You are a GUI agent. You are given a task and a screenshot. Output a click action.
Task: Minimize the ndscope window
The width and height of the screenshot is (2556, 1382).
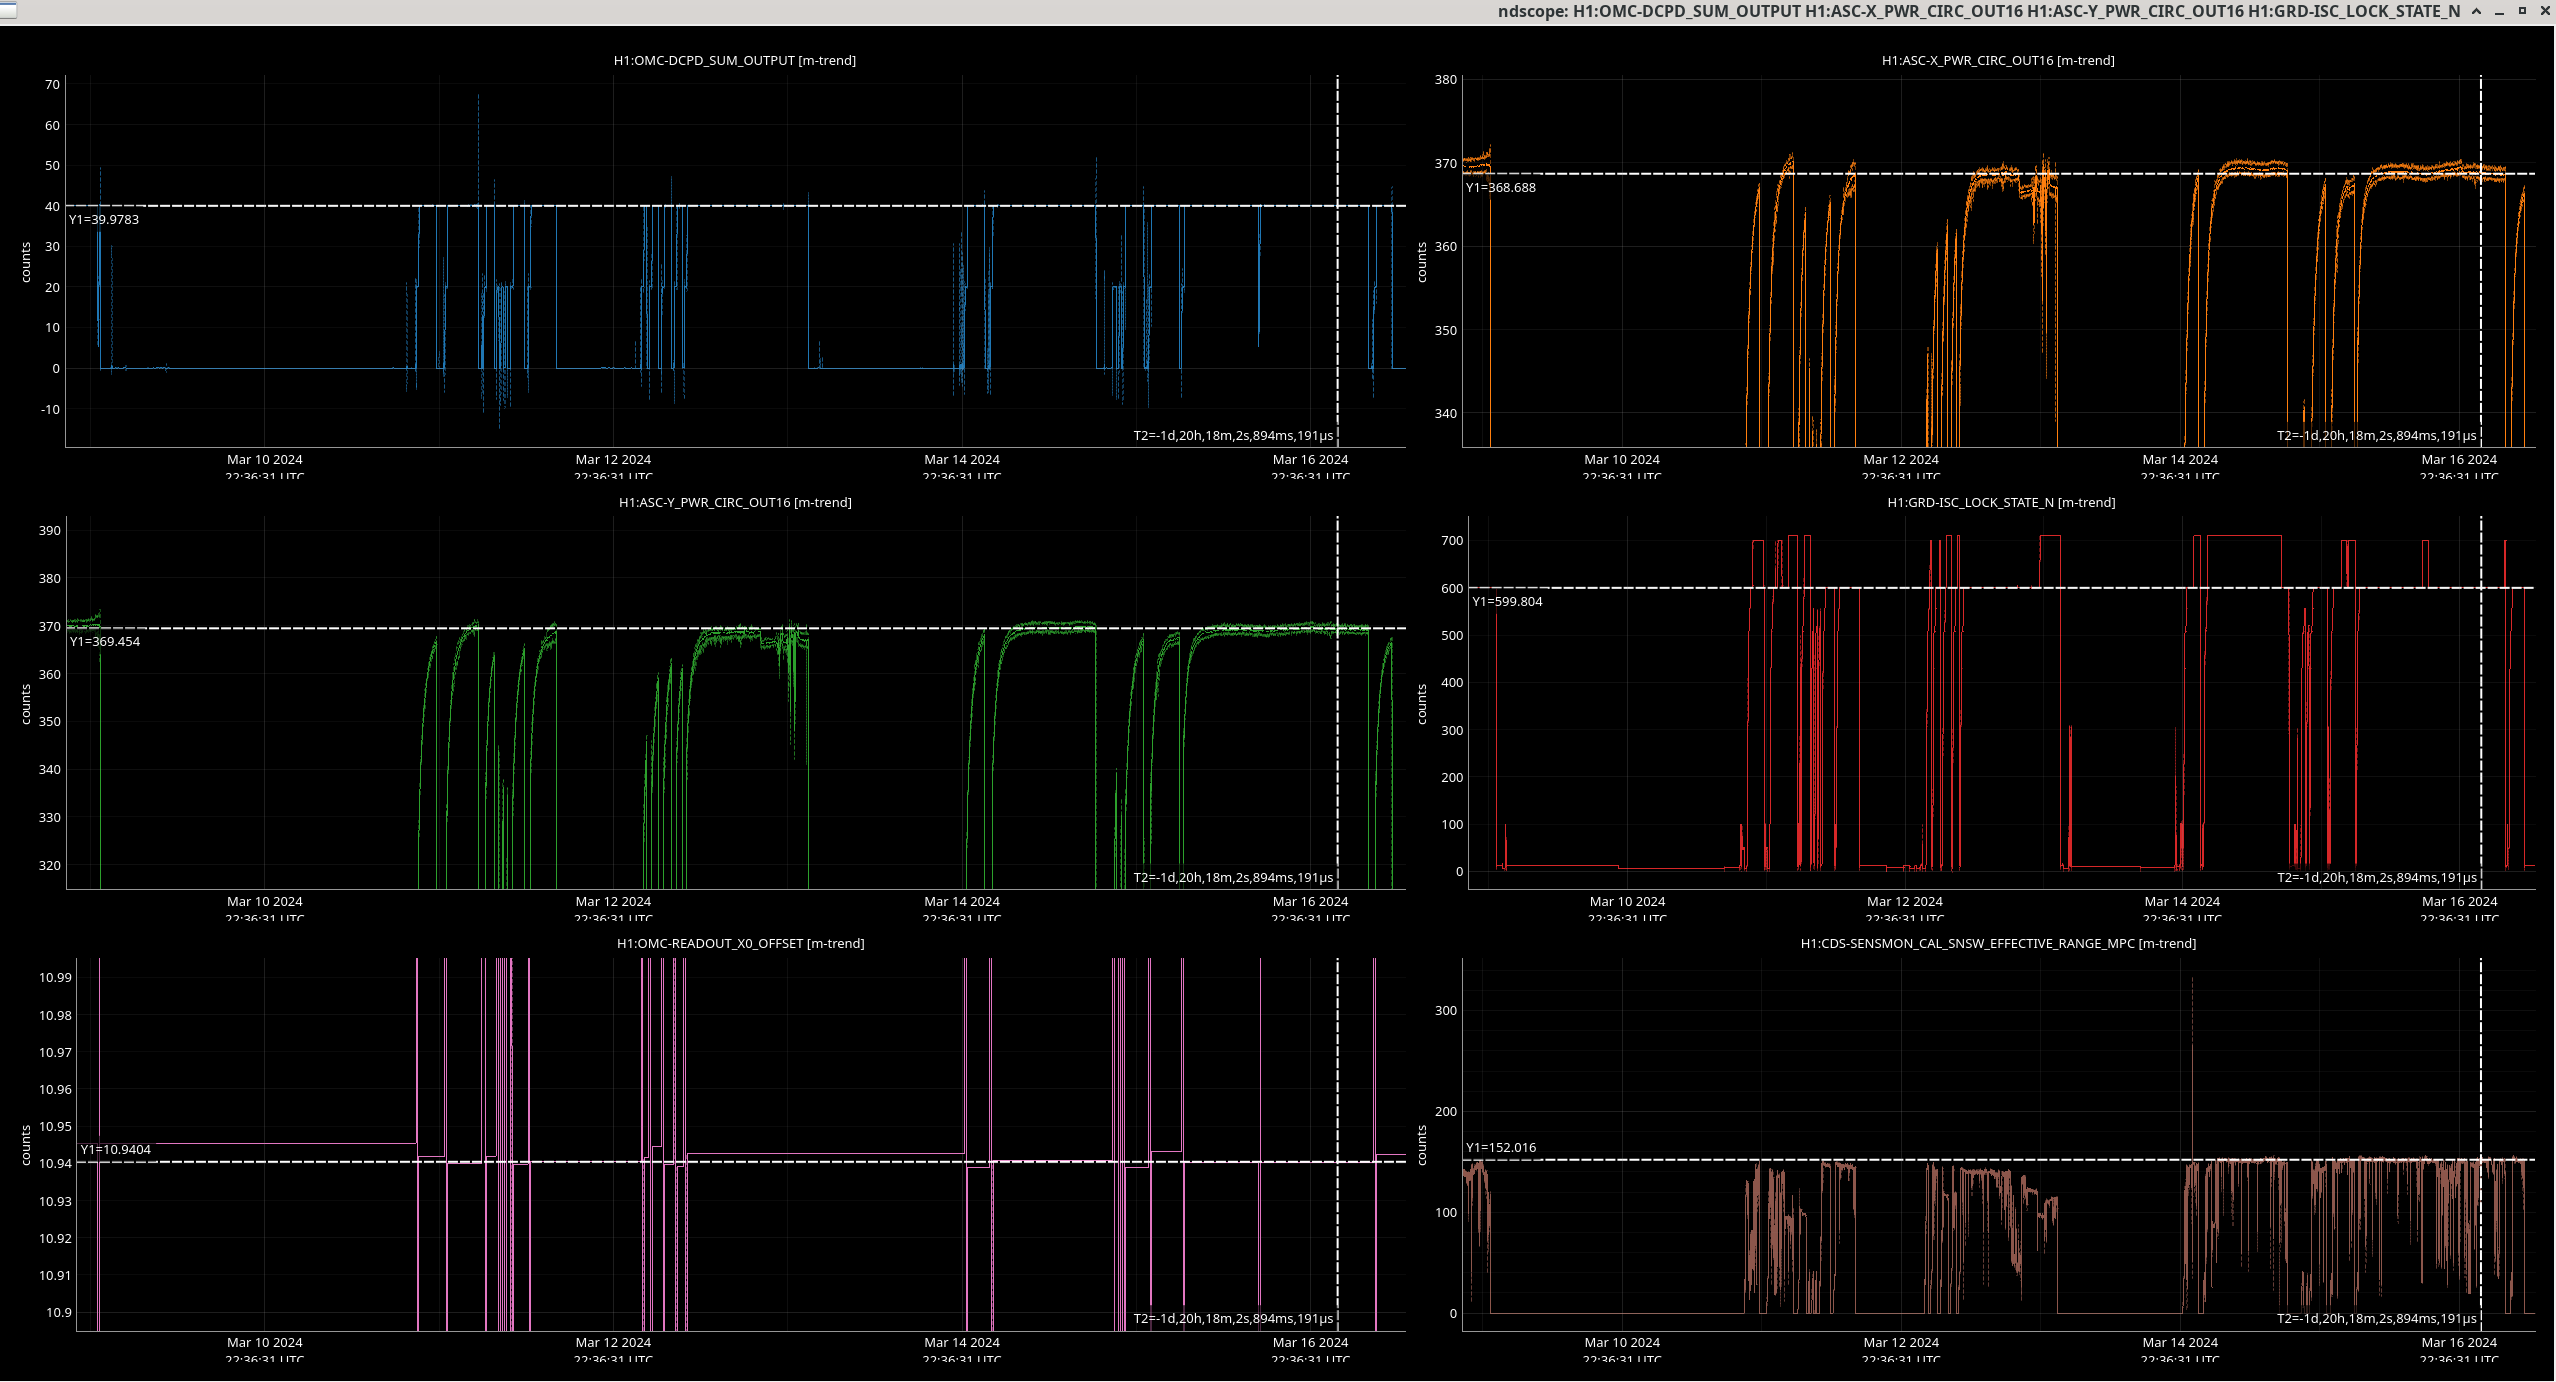point(2499,11)
